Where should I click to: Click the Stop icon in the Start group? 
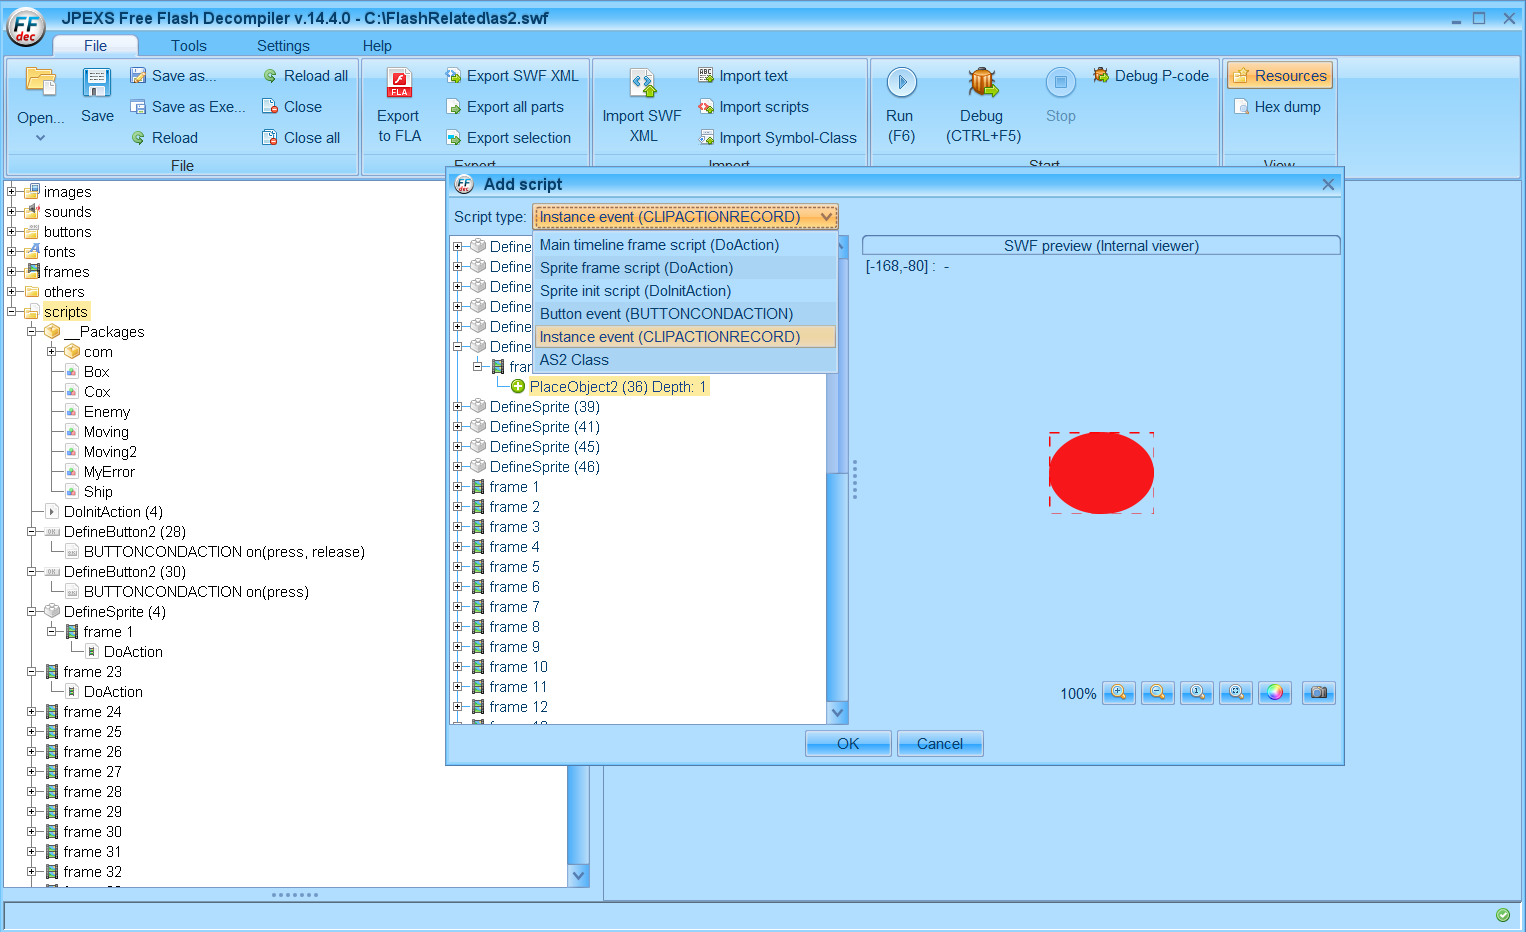[1061, 83]
